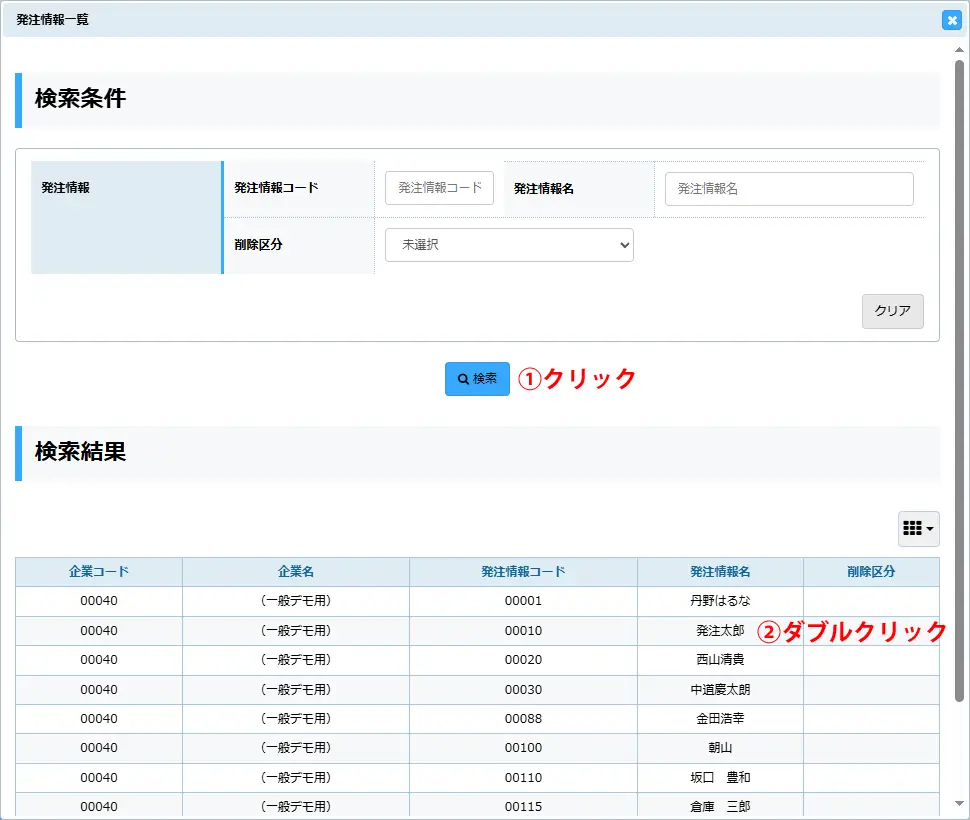Select the 発注太郎 result row
Image resolution: width=970 pixels, height=820 pixels.
point(720,631)
